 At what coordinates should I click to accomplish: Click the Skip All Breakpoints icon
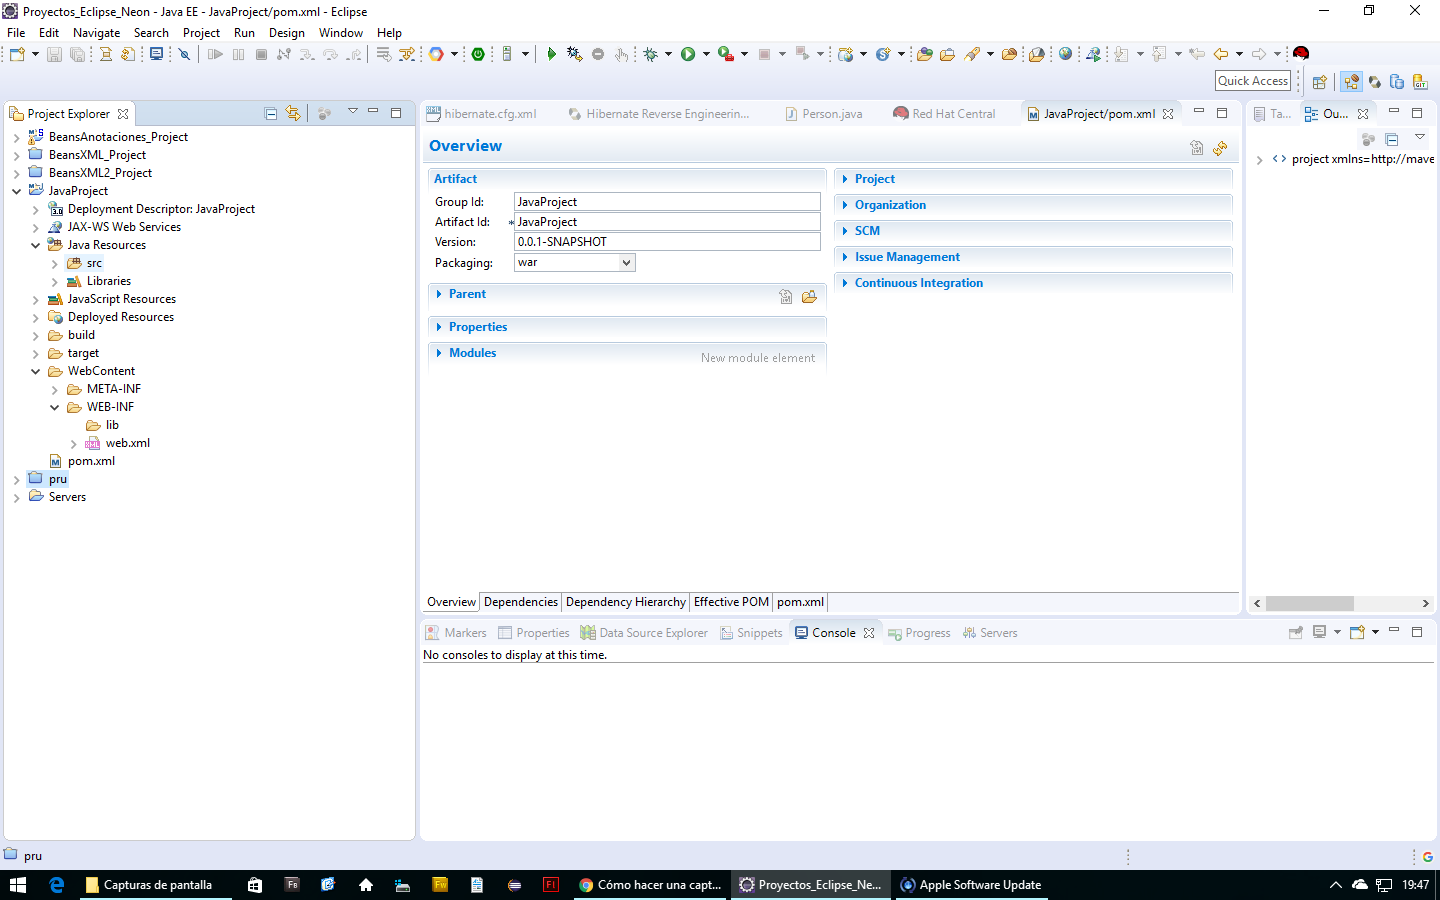click(184, 54)
